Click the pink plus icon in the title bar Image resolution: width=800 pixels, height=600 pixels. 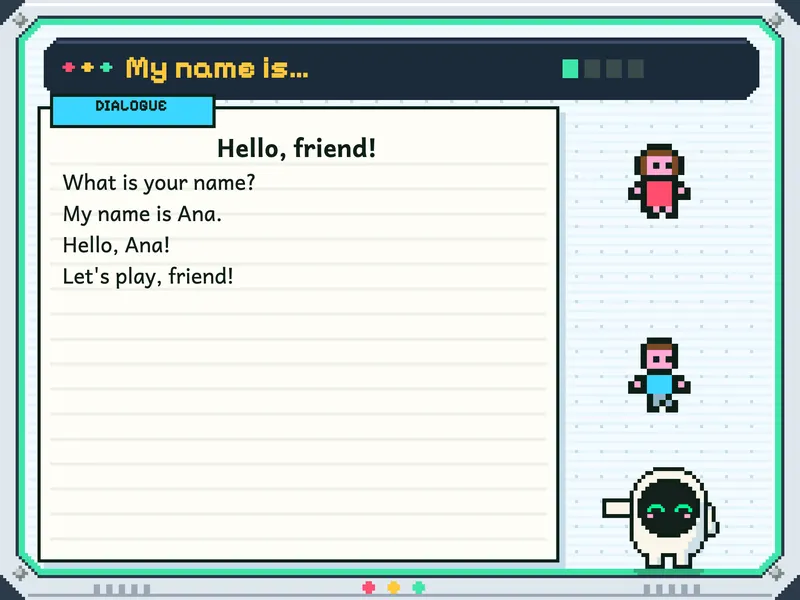pos(68,67)
